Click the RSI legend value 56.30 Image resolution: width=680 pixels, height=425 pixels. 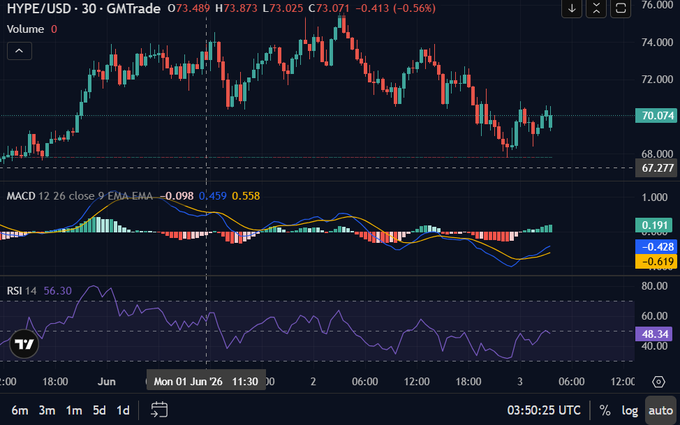[x=58, y=291]
